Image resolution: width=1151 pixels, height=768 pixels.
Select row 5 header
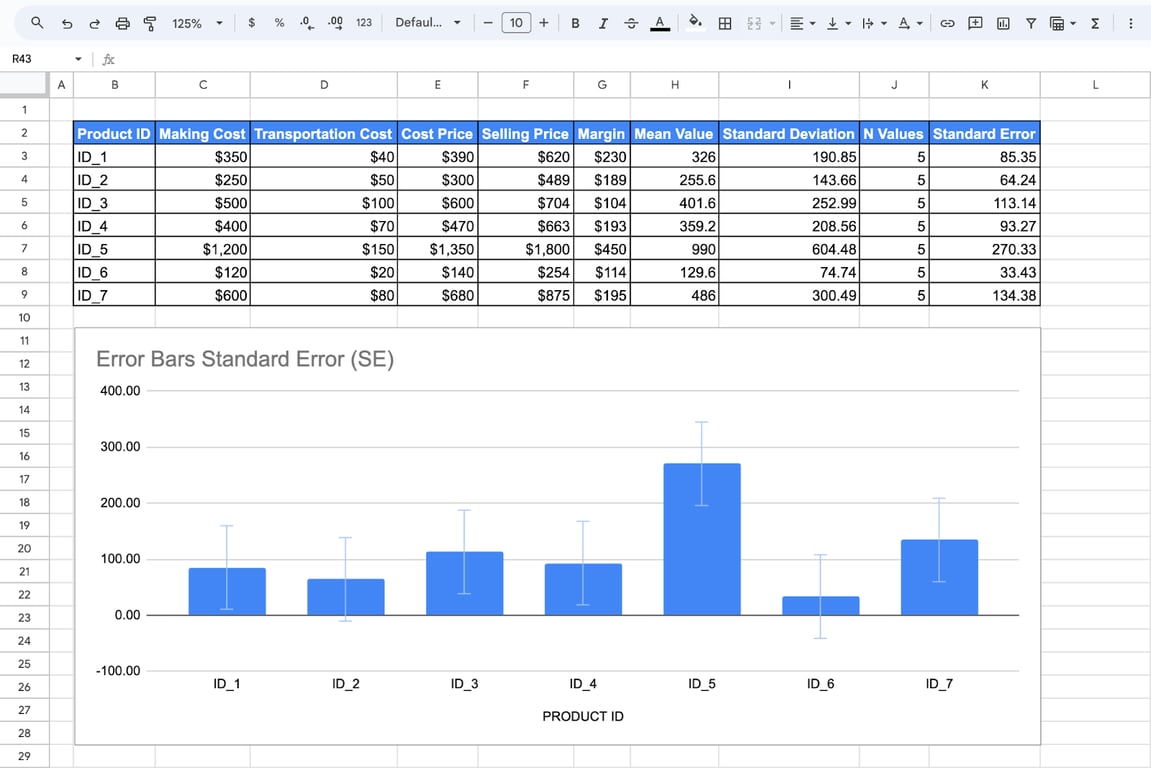tap(24, 202)
